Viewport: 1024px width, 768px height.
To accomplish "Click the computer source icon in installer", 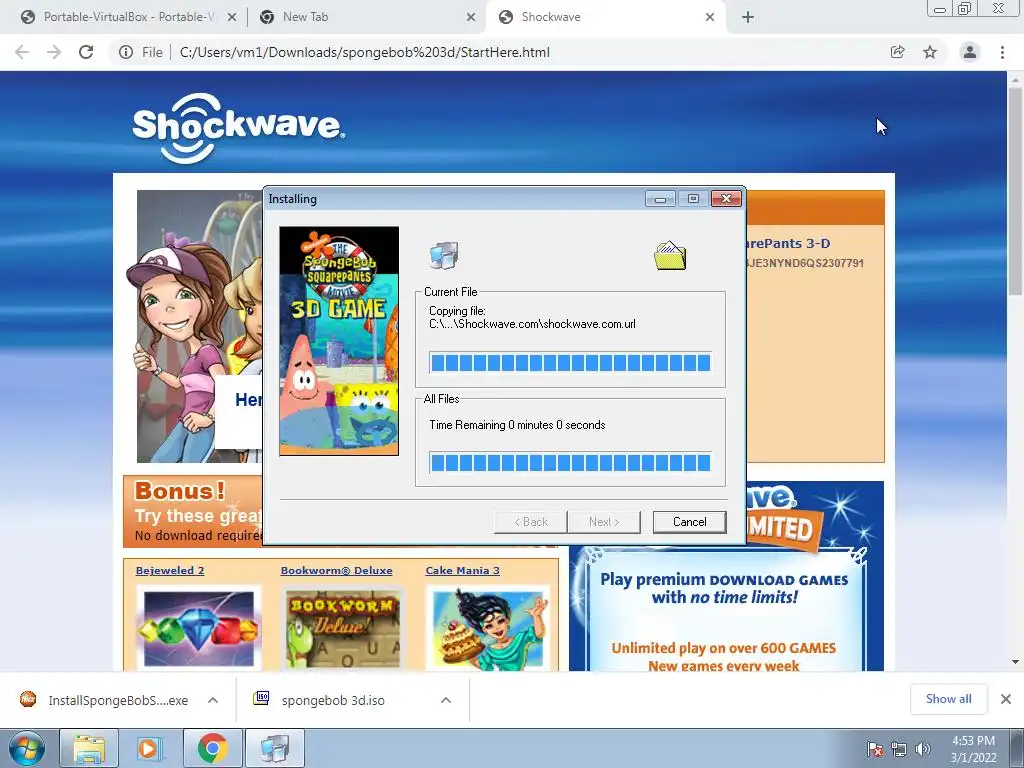I will 444,255.
